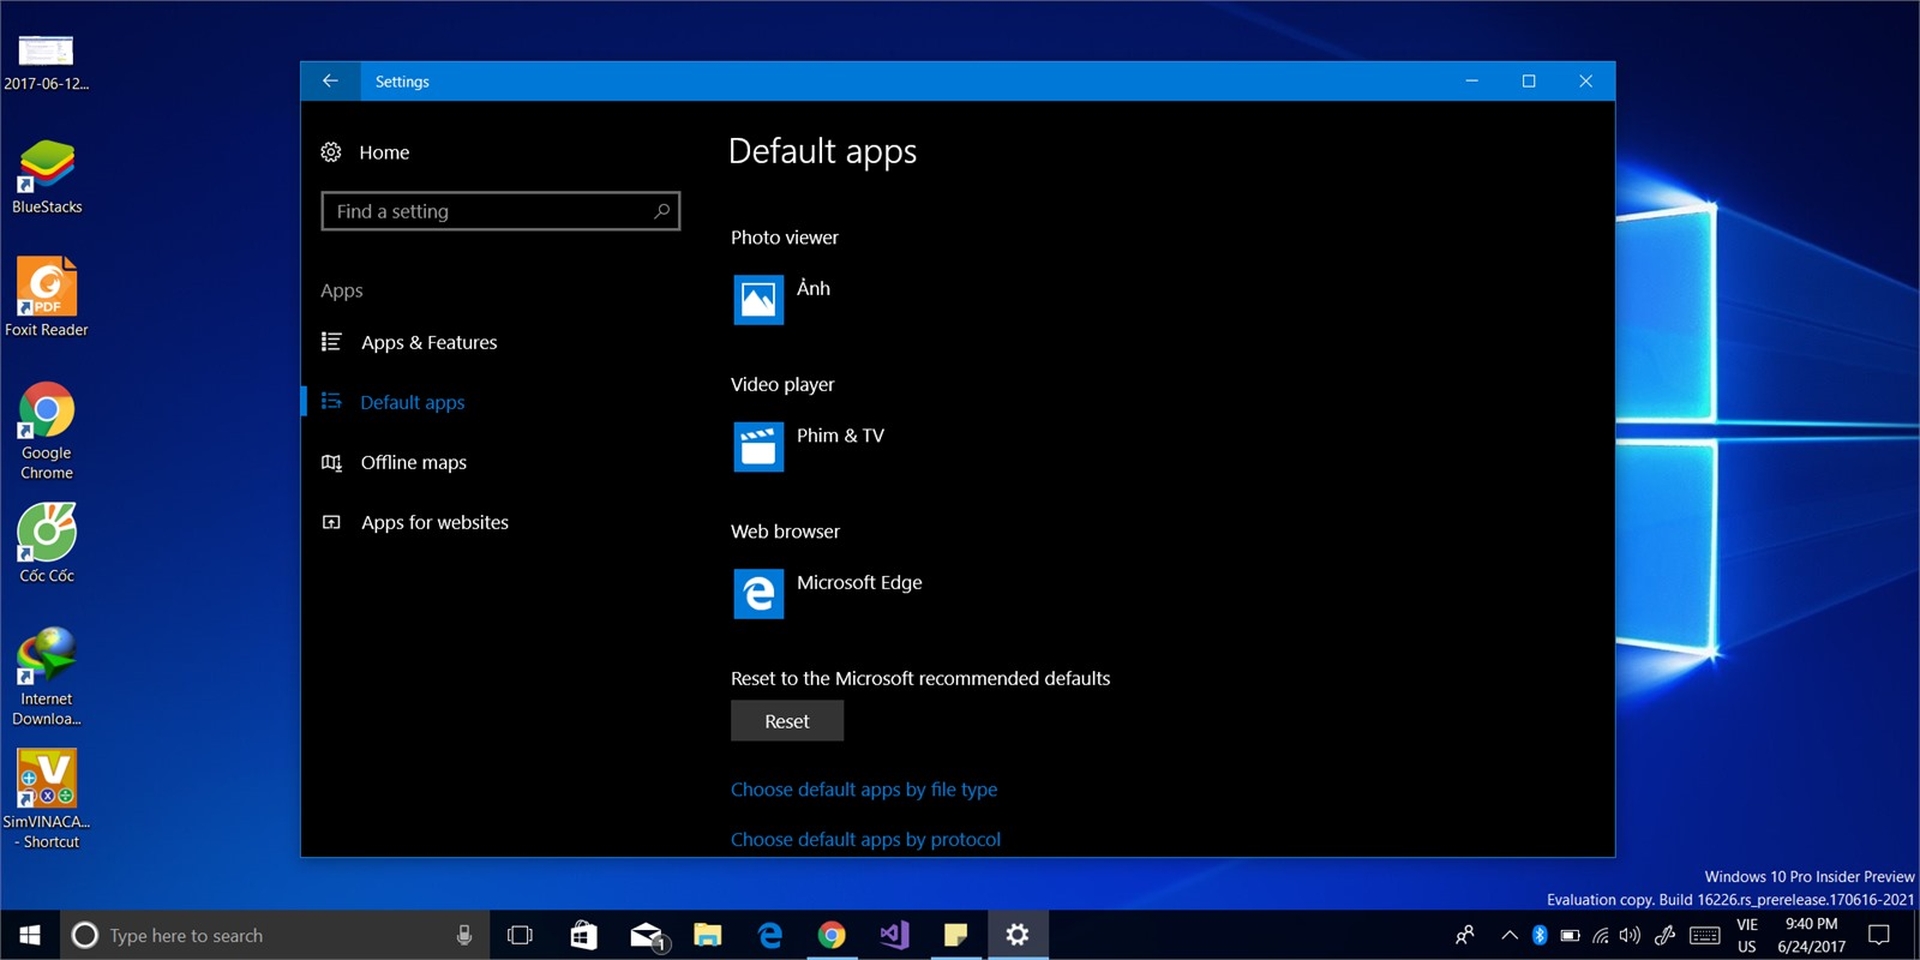Open Foxit Reader desktop shortcut
Image resolution: width=1920 pixels, height=960 pixels.
click(x=46, y=297)
